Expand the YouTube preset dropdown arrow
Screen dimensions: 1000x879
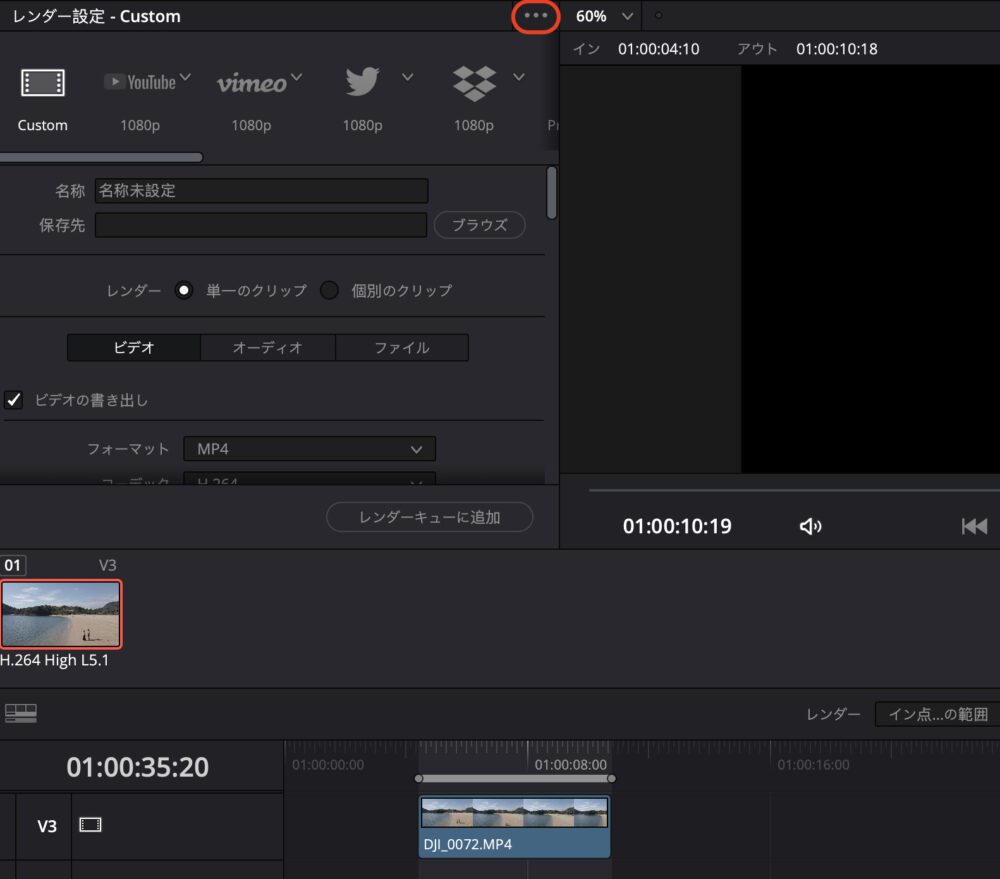pyautogui.click(x=185, y=77)
